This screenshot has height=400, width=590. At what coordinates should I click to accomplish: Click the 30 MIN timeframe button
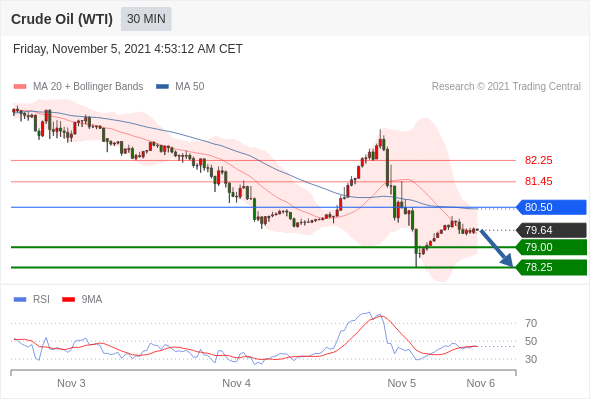pos(146,19)
